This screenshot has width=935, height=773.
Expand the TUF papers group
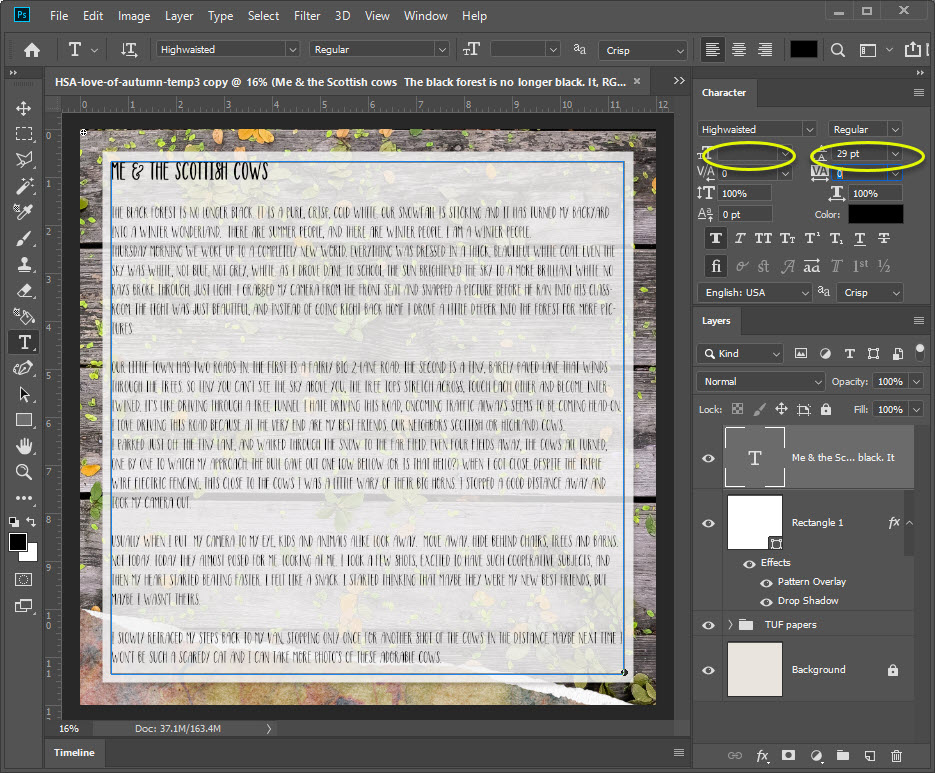click(730, 625)
